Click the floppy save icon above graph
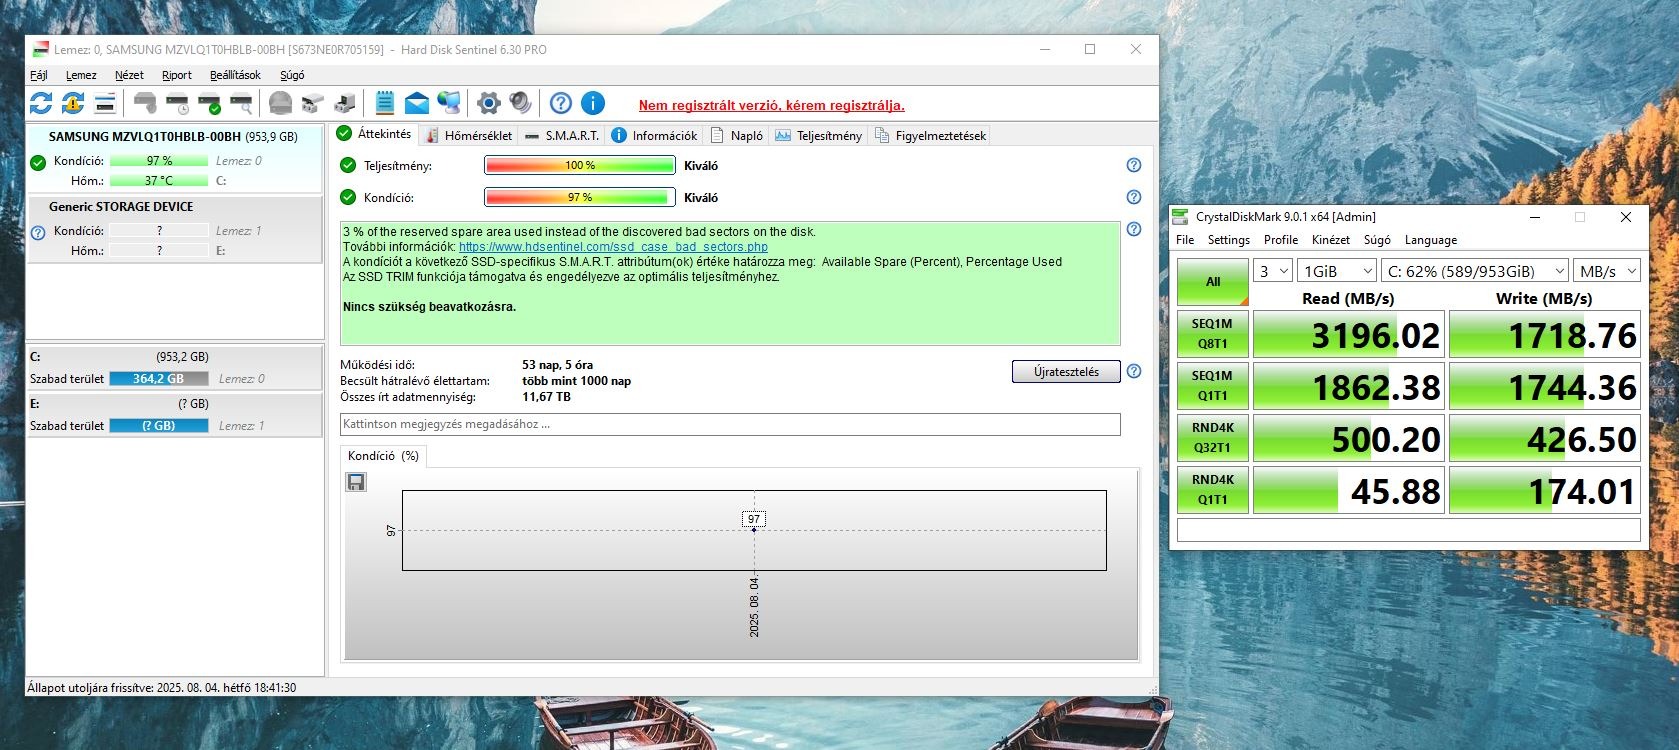 pos(356,482)
